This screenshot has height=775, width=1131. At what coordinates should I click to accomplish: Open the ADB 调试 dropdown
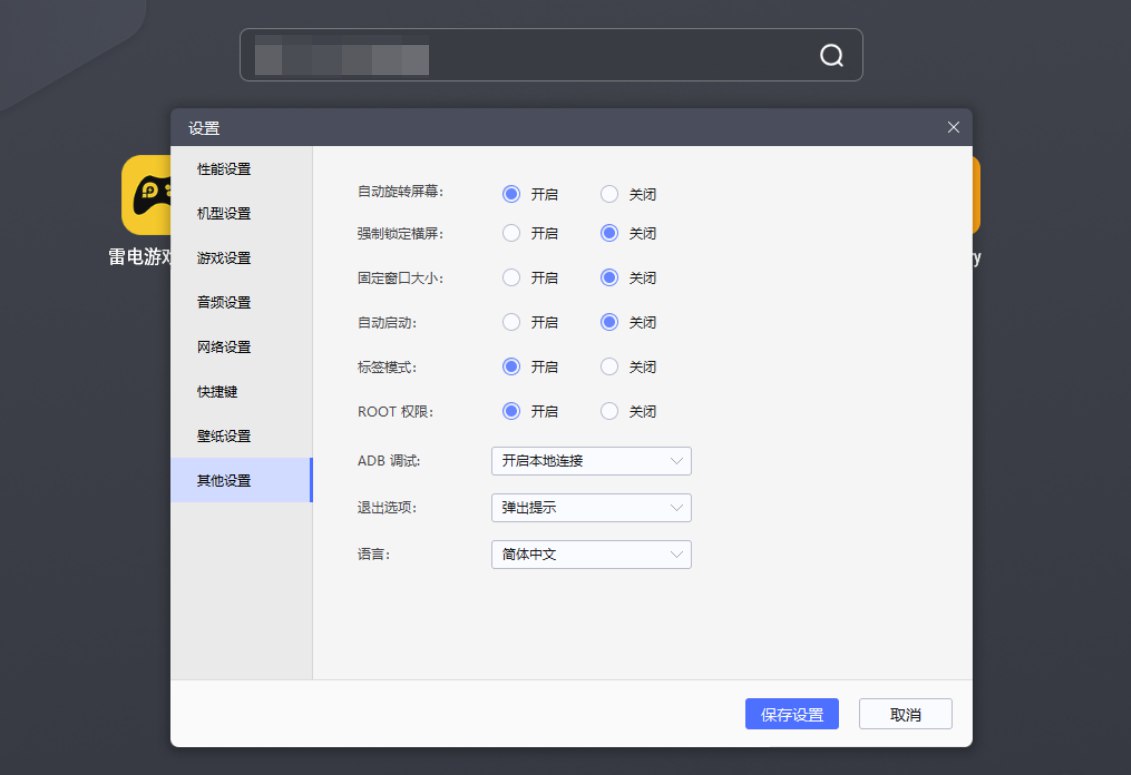(591, 461)
